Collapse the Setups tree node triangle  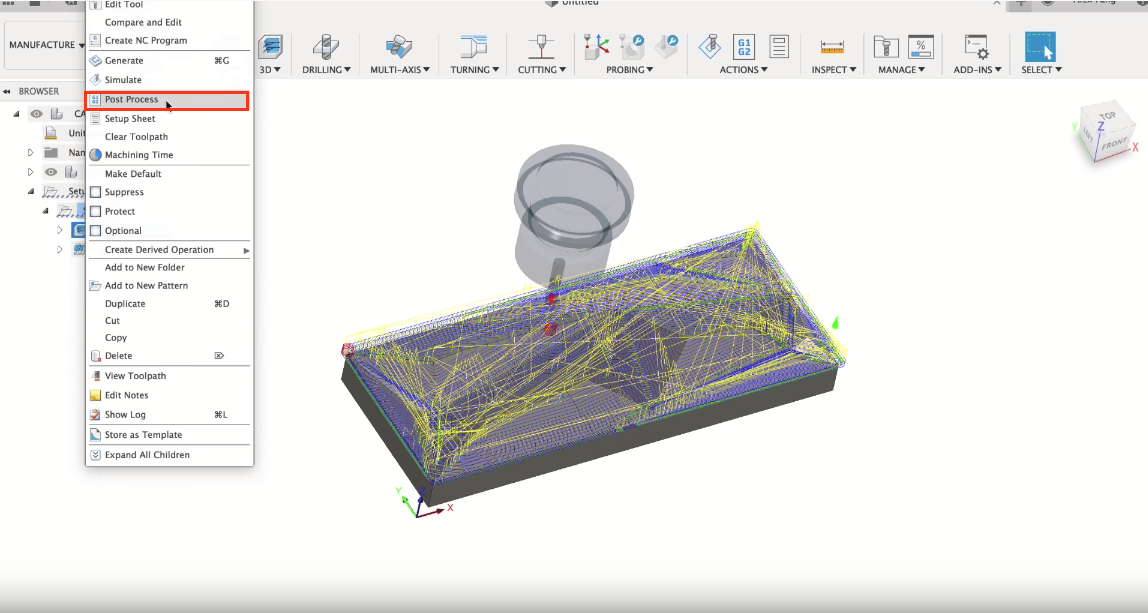click(31, 191)
